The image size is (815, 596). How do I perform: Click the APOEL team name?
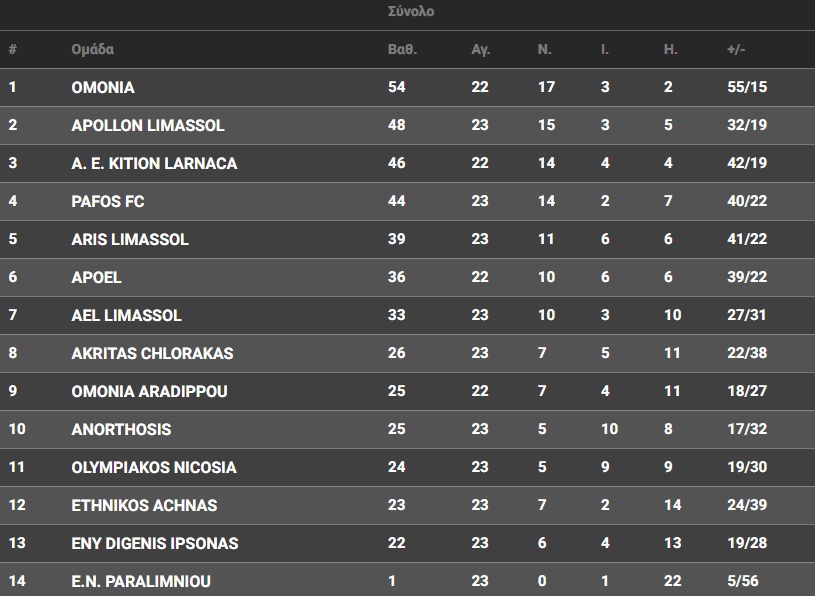coord(97,277)
